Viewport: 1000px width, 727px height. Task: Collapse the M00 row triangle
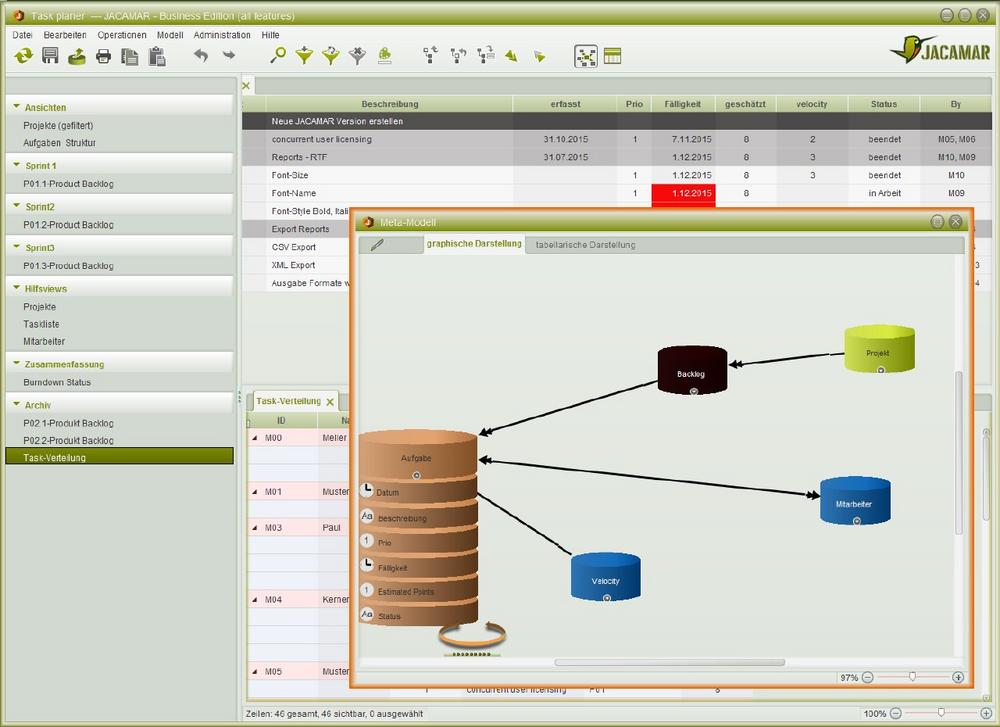click(255, 438)
